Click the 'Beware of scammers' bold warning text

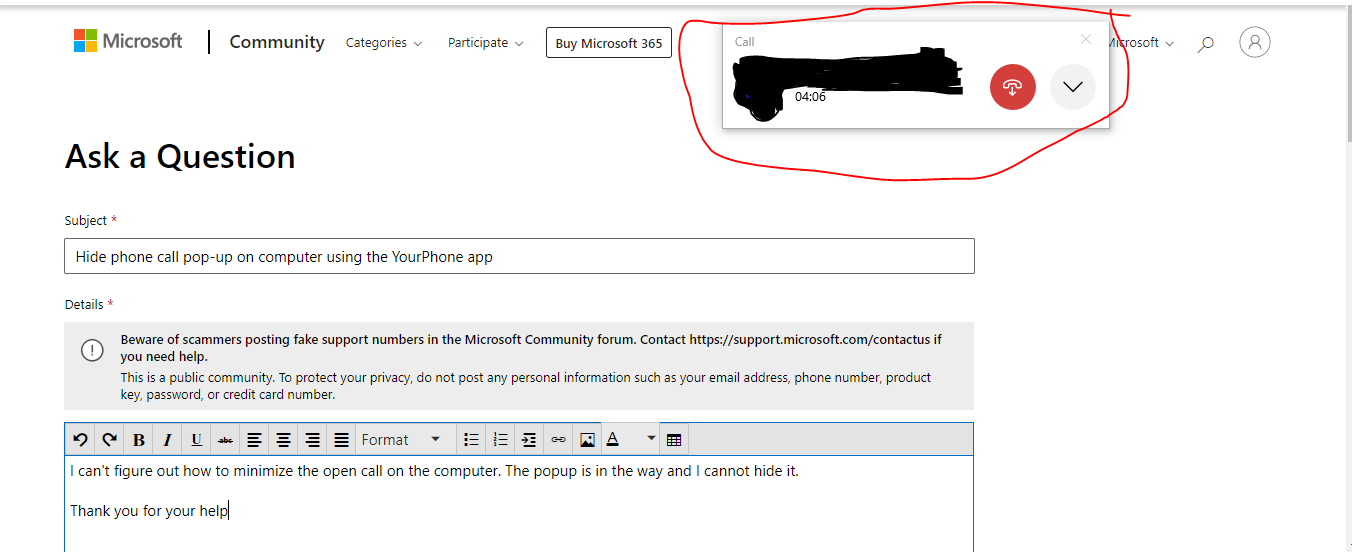[531, 347]
